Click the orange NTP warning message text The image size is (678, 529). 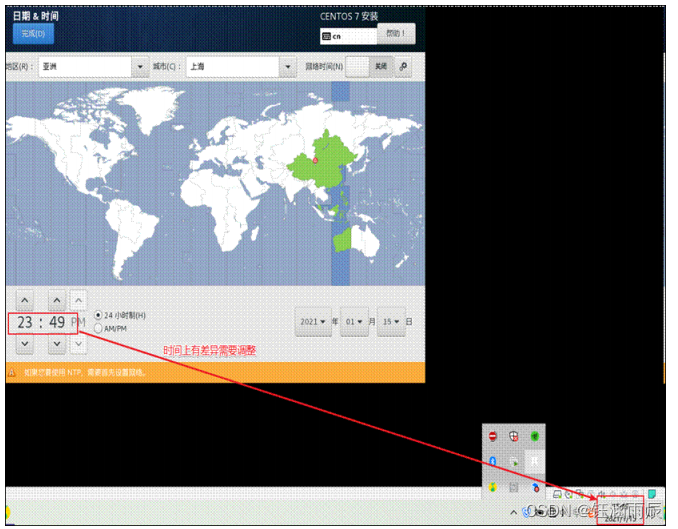(x=85, y=372)
